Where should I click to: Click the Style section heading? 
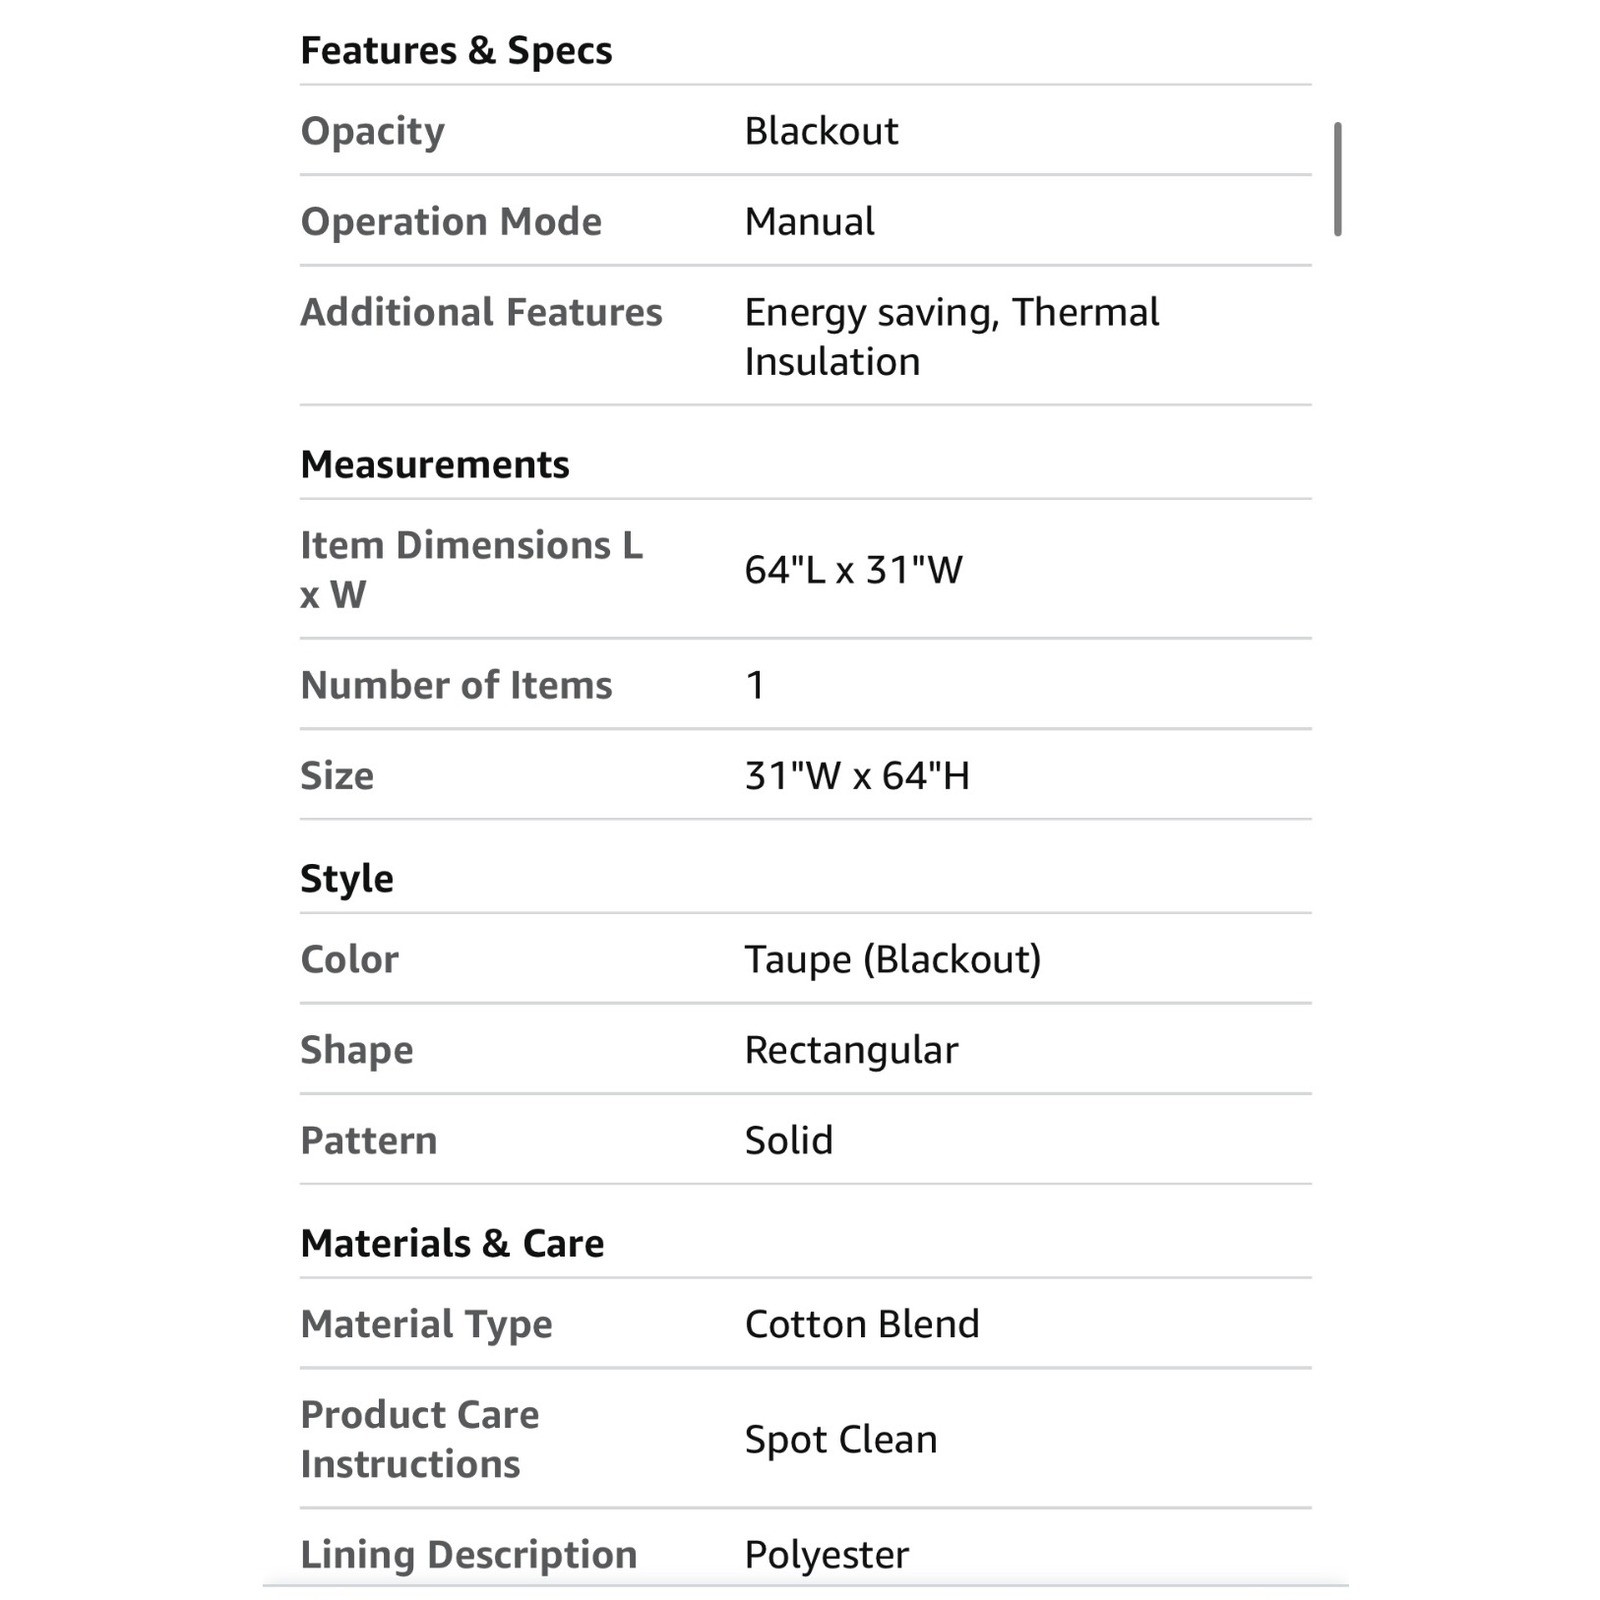tap(346, 879)
